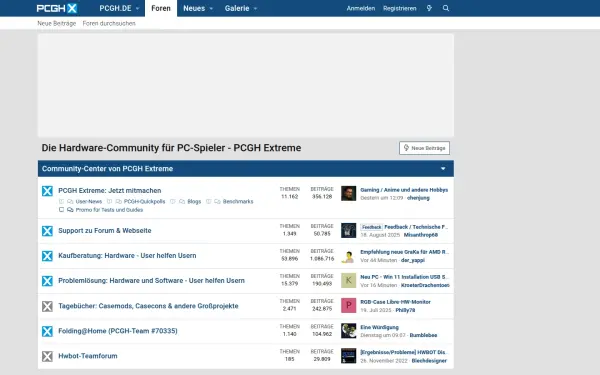Click username Blechdesigner

[429, 361]
